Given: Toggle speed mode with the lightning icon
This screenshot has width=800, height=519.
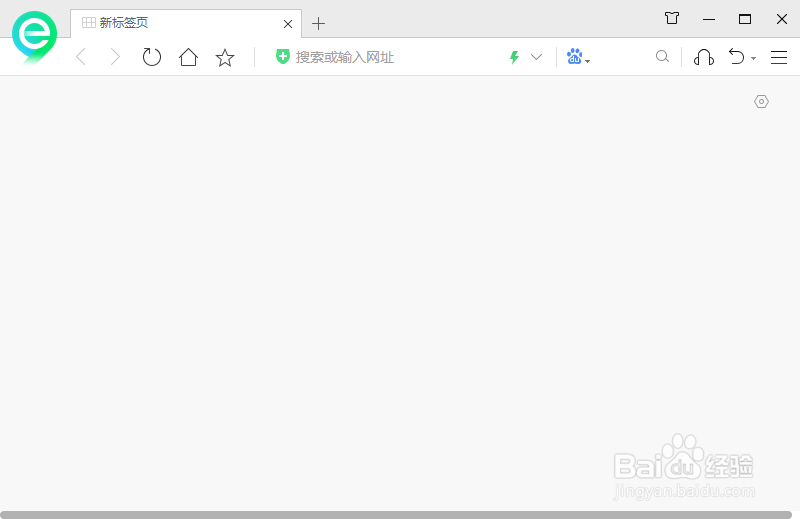Looking at the screenshot, I should [x=514, y=57].
